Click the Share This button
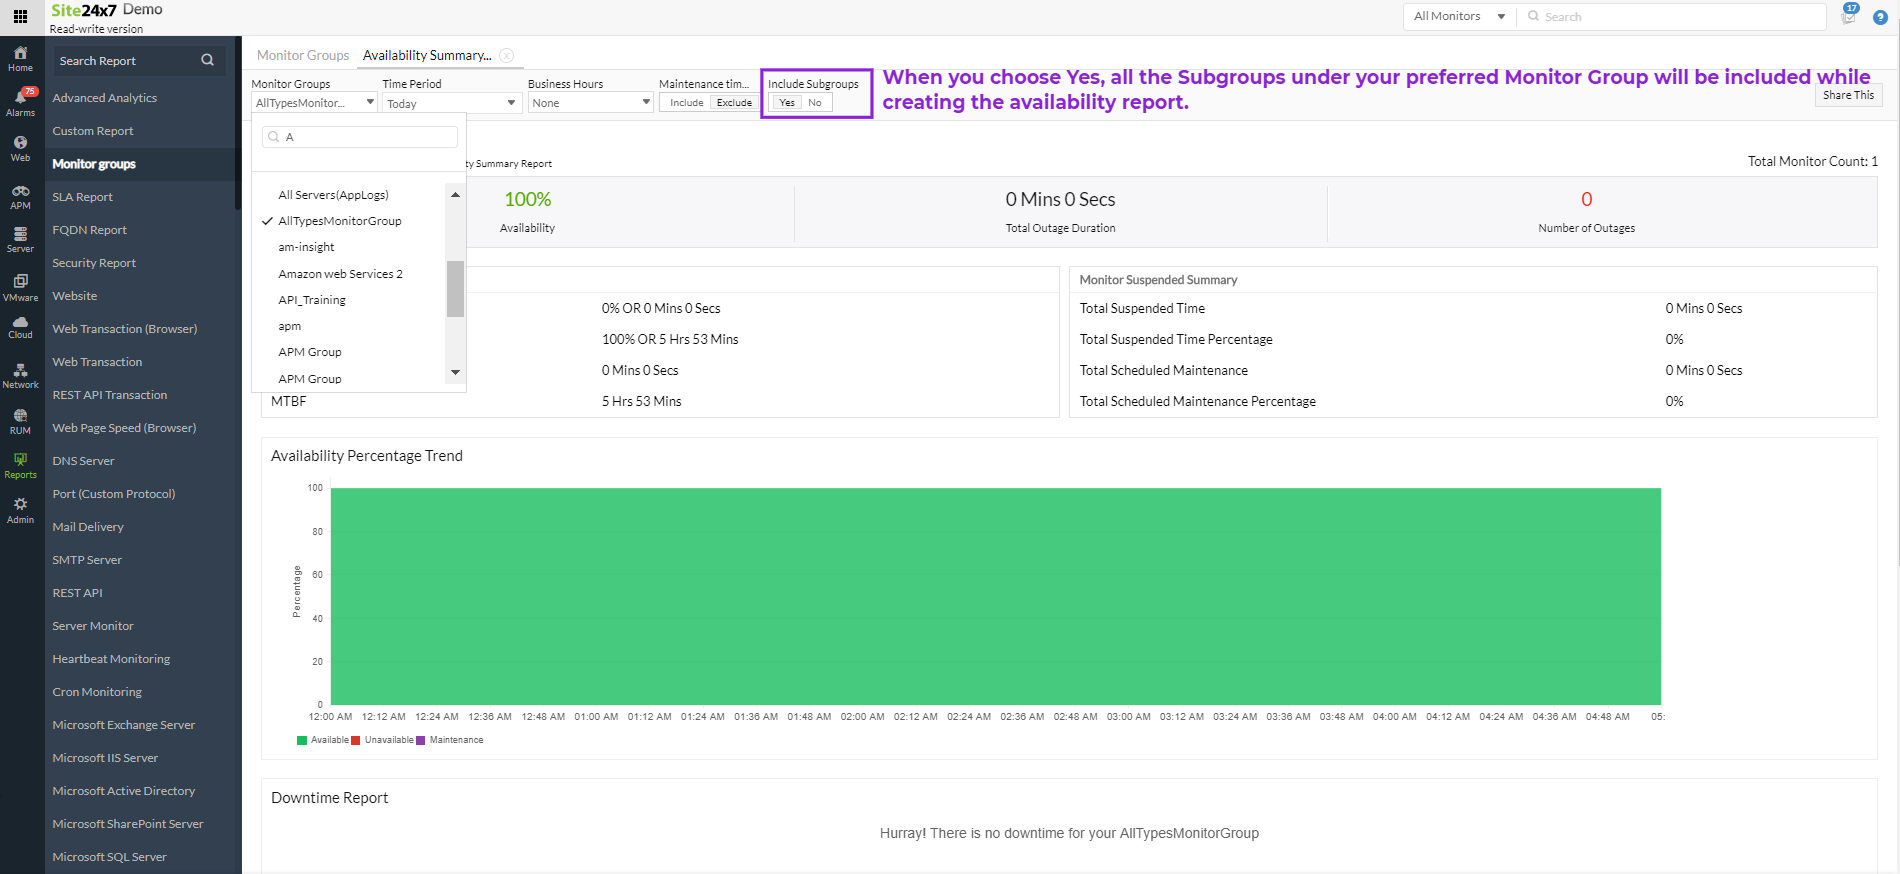The width and height of the screenshot is (1900, 874). [1848, 95]
